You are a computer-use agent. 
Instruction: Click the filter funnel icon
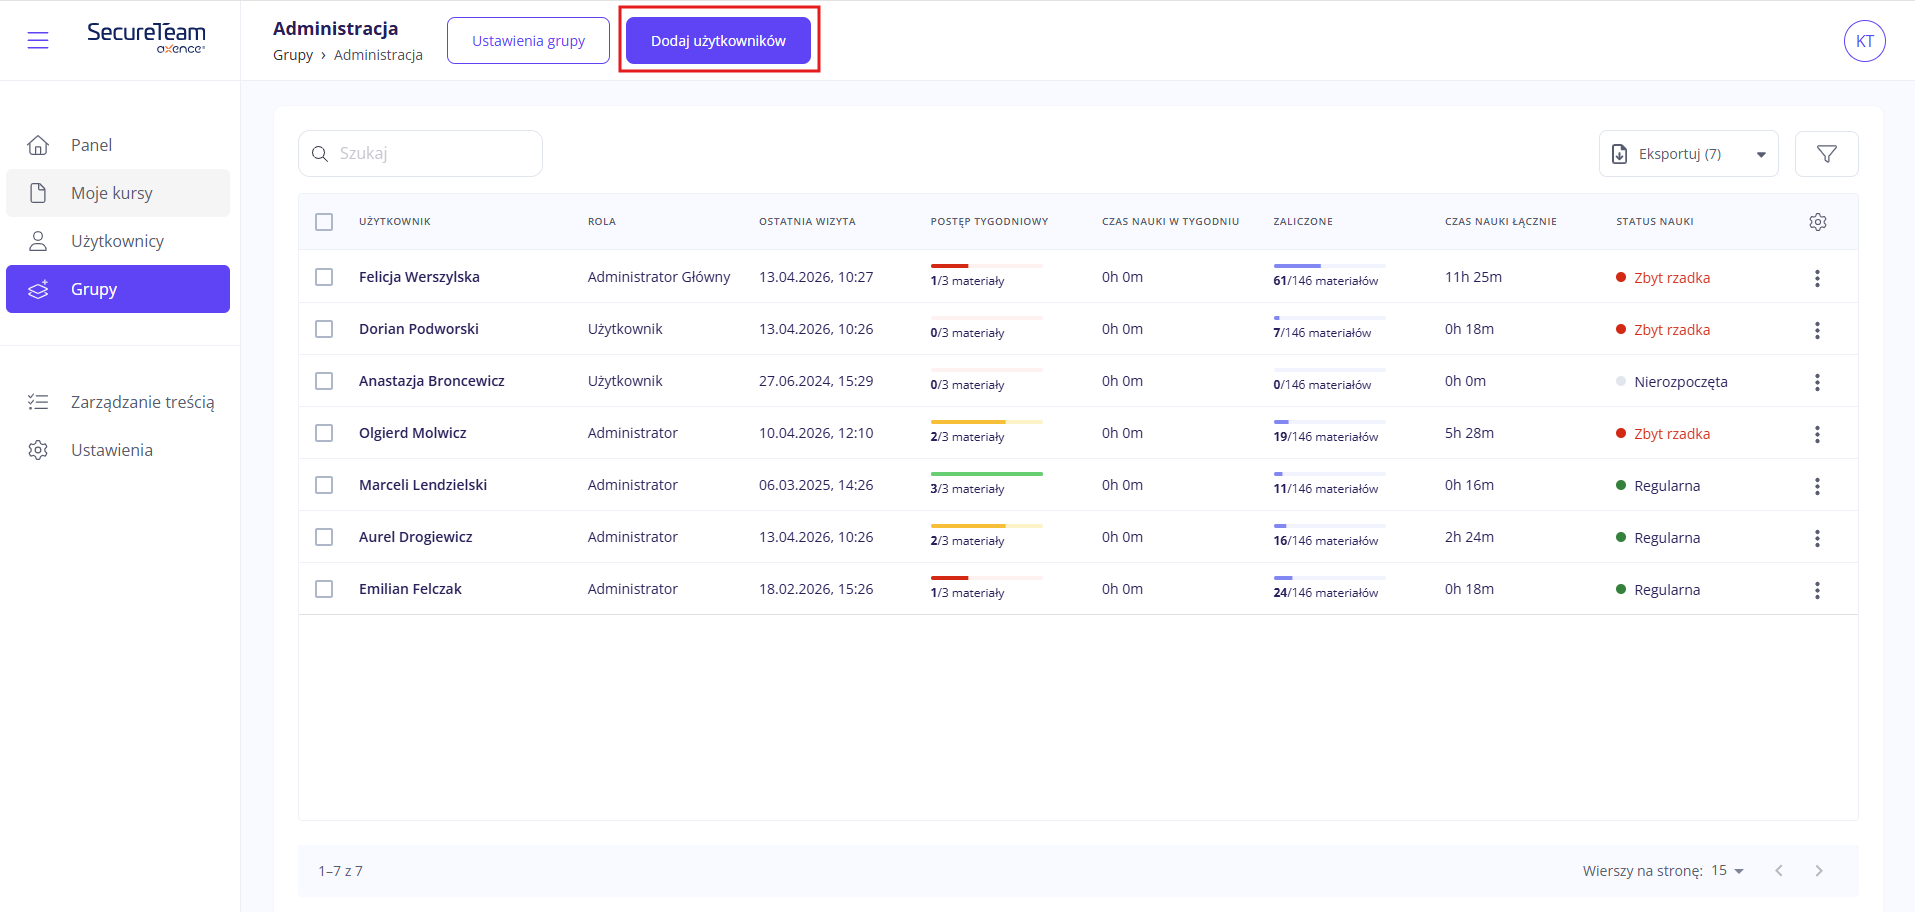[1826, 154]
